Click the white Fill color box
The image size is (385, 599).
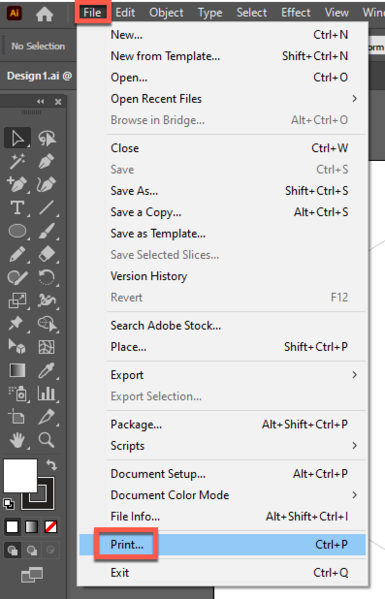(x=20, y=476)
